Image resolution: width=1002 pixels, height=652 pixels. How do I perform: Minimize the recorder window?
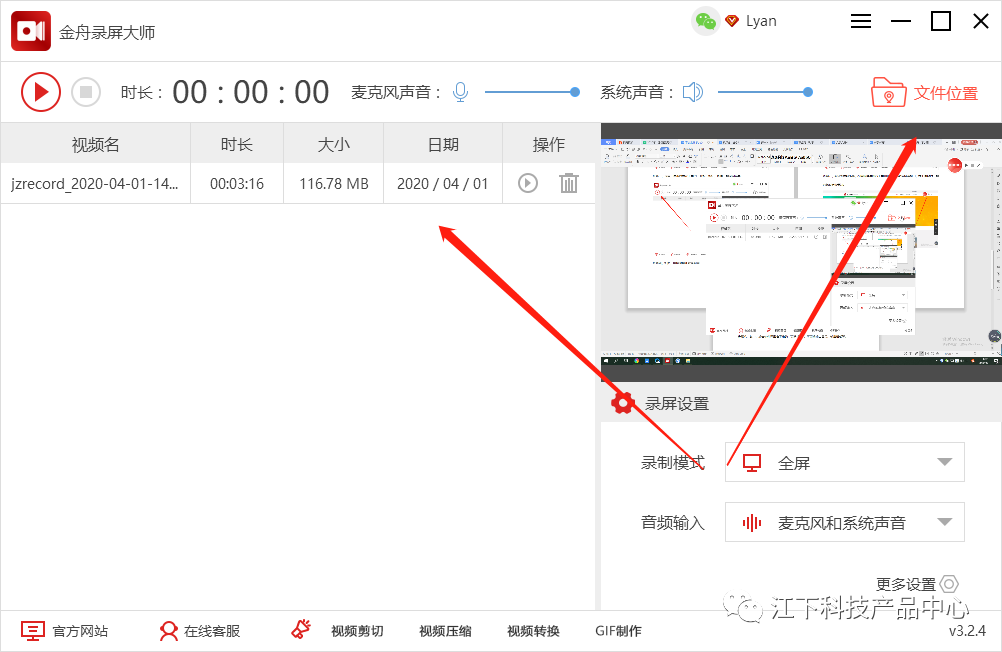[x=901, y=21]
